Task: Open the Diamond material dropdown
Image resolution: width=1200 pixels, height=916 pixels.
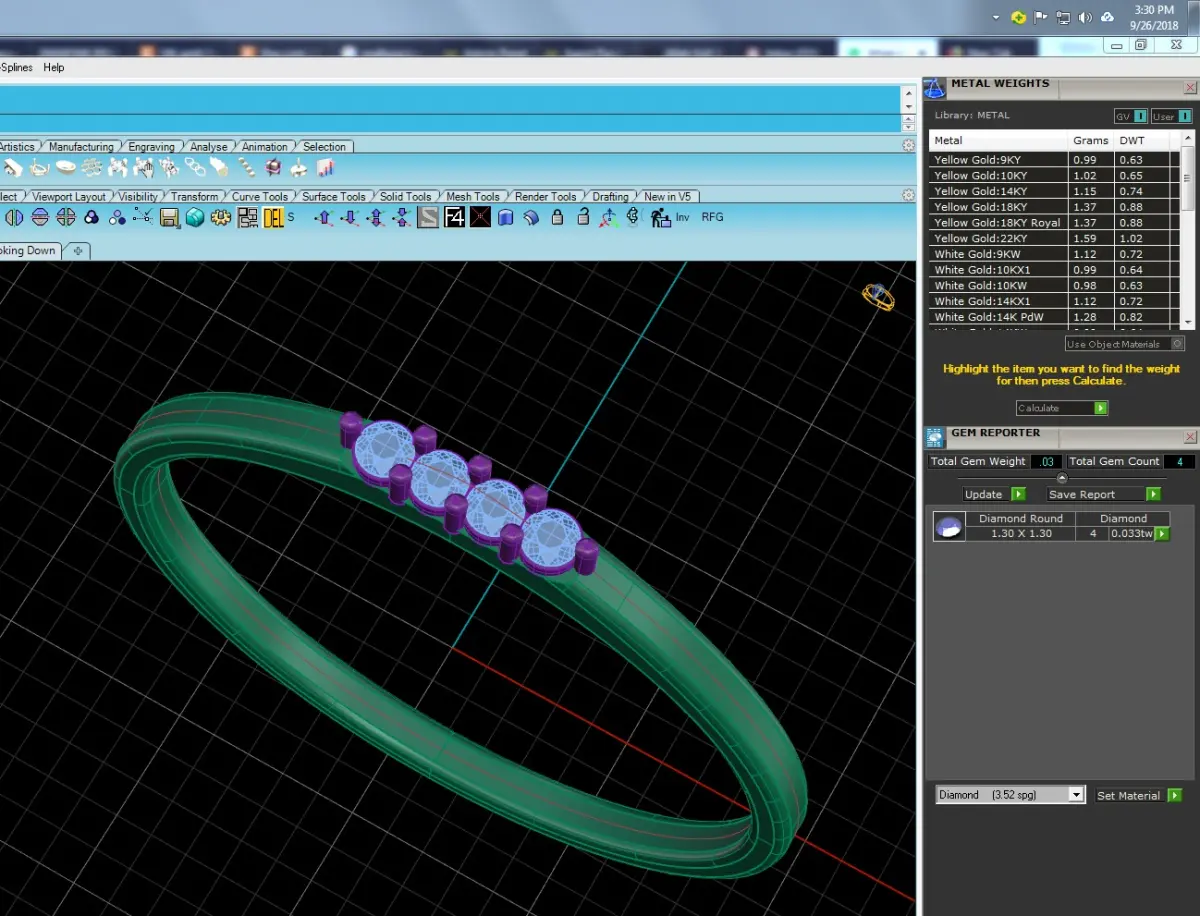Action: pyautogui.click(x=1010, y=795)
